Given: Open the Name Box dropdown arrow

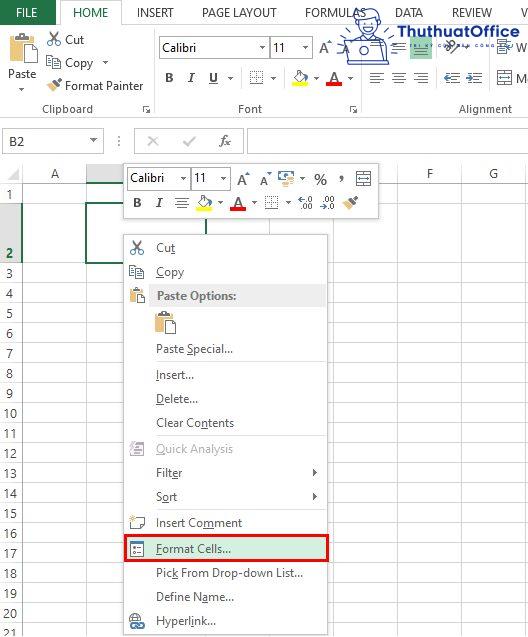Looking at the screenshot, I should click(94, 141).
